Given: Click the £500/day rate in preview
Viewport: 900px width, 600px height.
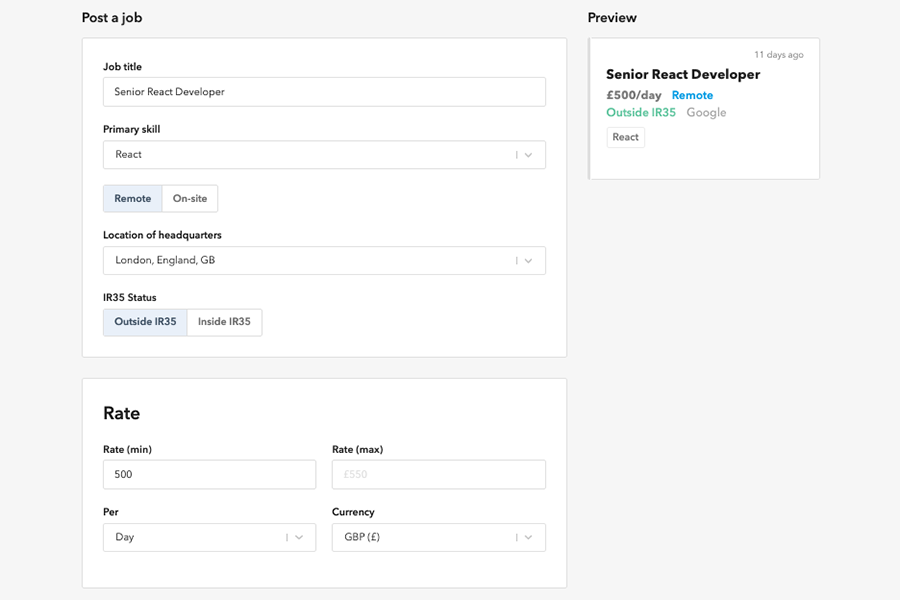Looking at the screenshot, I should pyautogui.click(x=634, y=96).
